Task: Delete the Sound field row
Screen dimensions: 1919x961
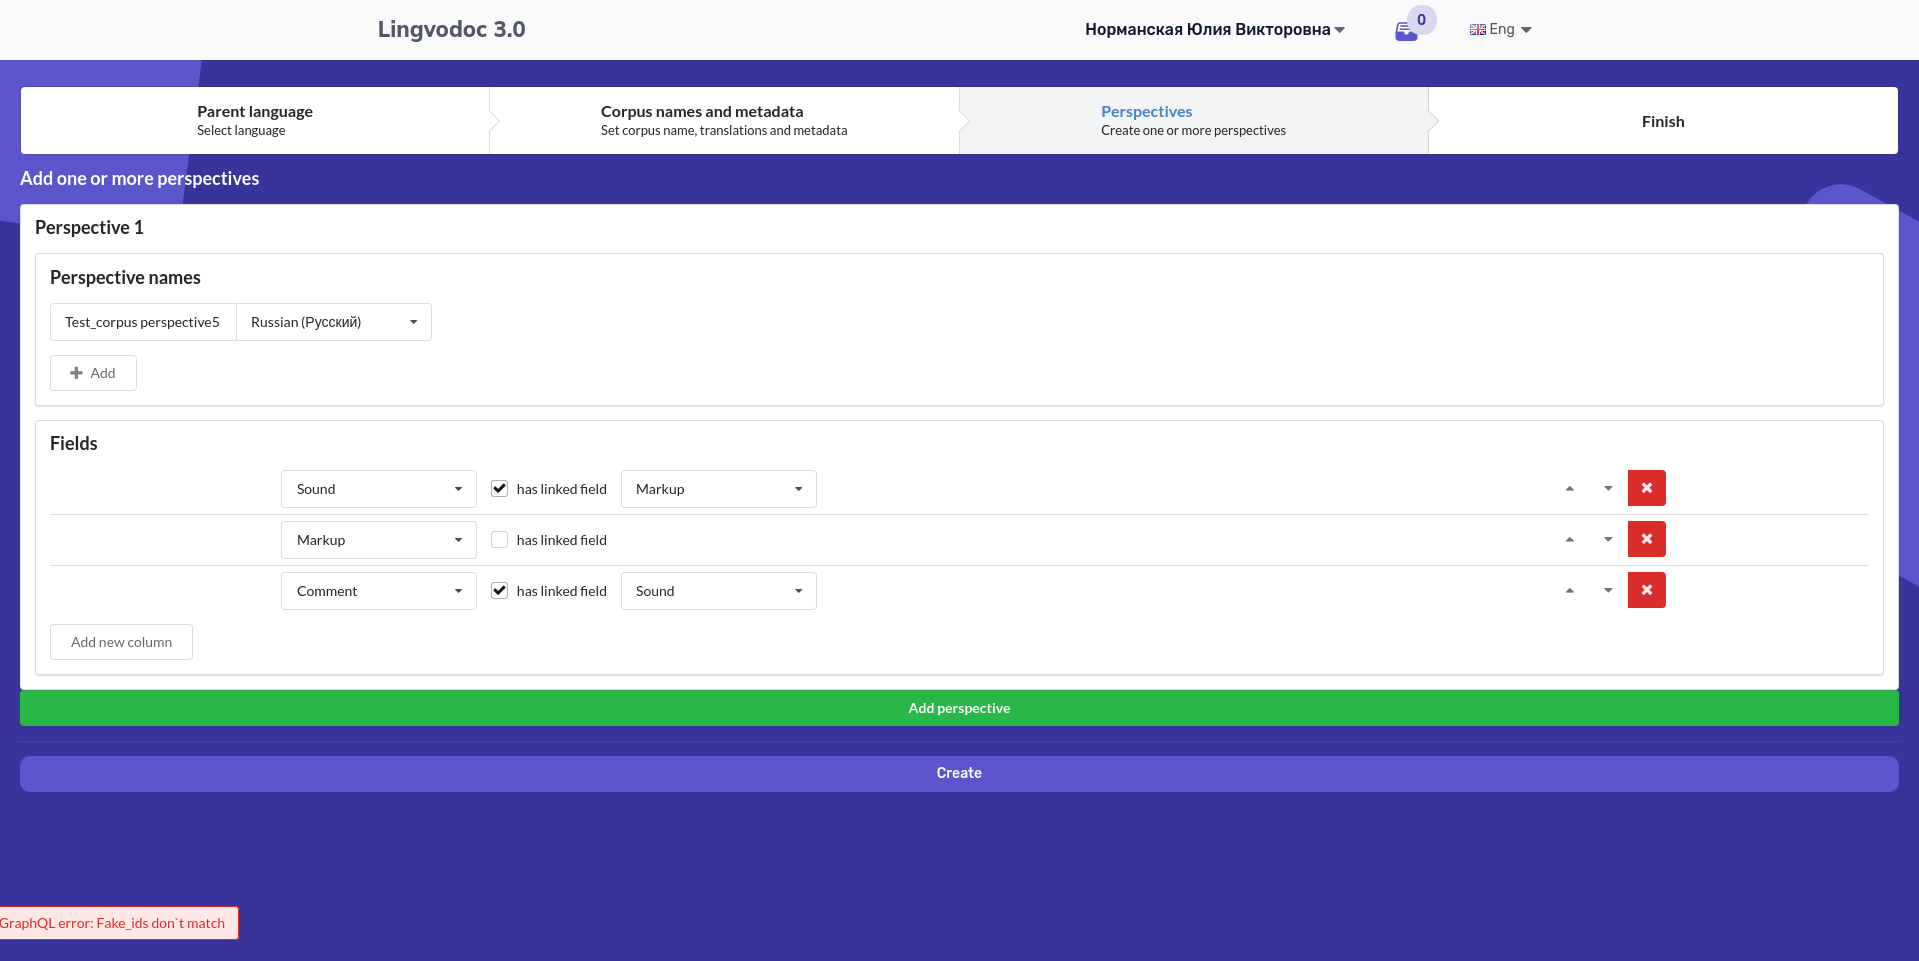Action: click(1647, 488)
